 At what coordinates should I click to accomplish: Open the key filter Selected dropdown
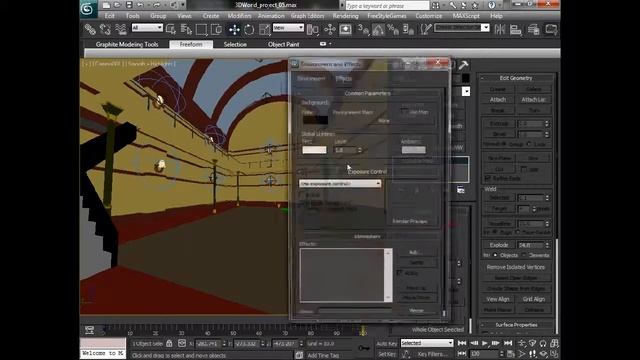(x=427, y=343)
